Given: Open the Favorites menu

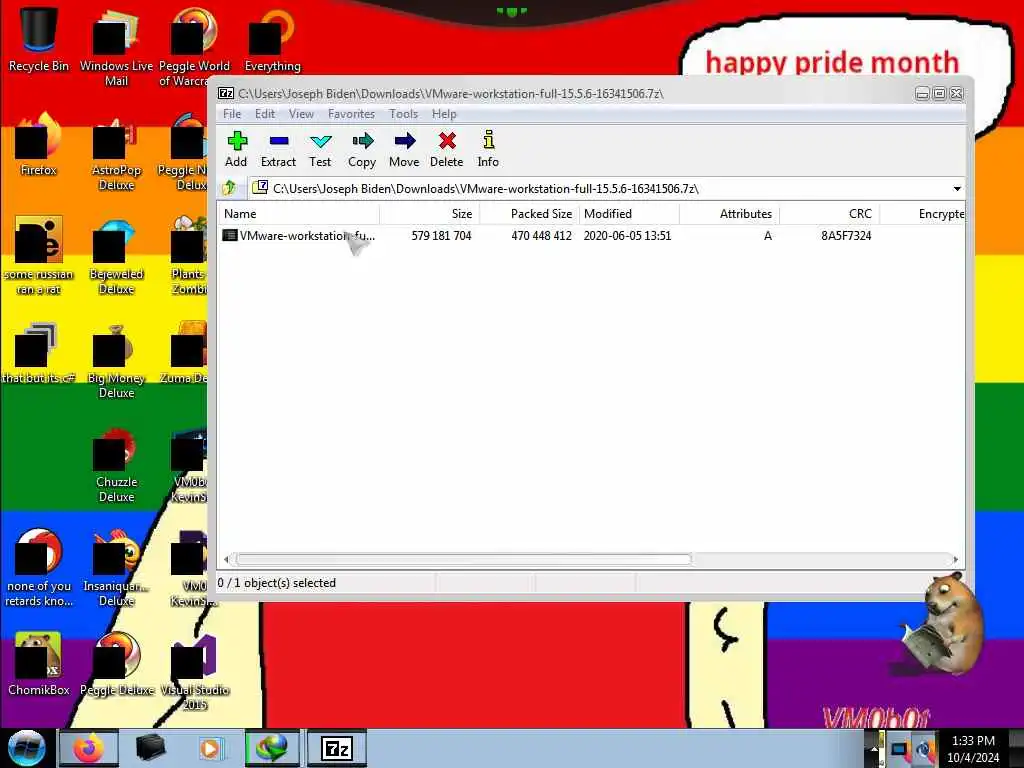Looking at the screenshot, I should pyautogui.click(x=351, y=114).
